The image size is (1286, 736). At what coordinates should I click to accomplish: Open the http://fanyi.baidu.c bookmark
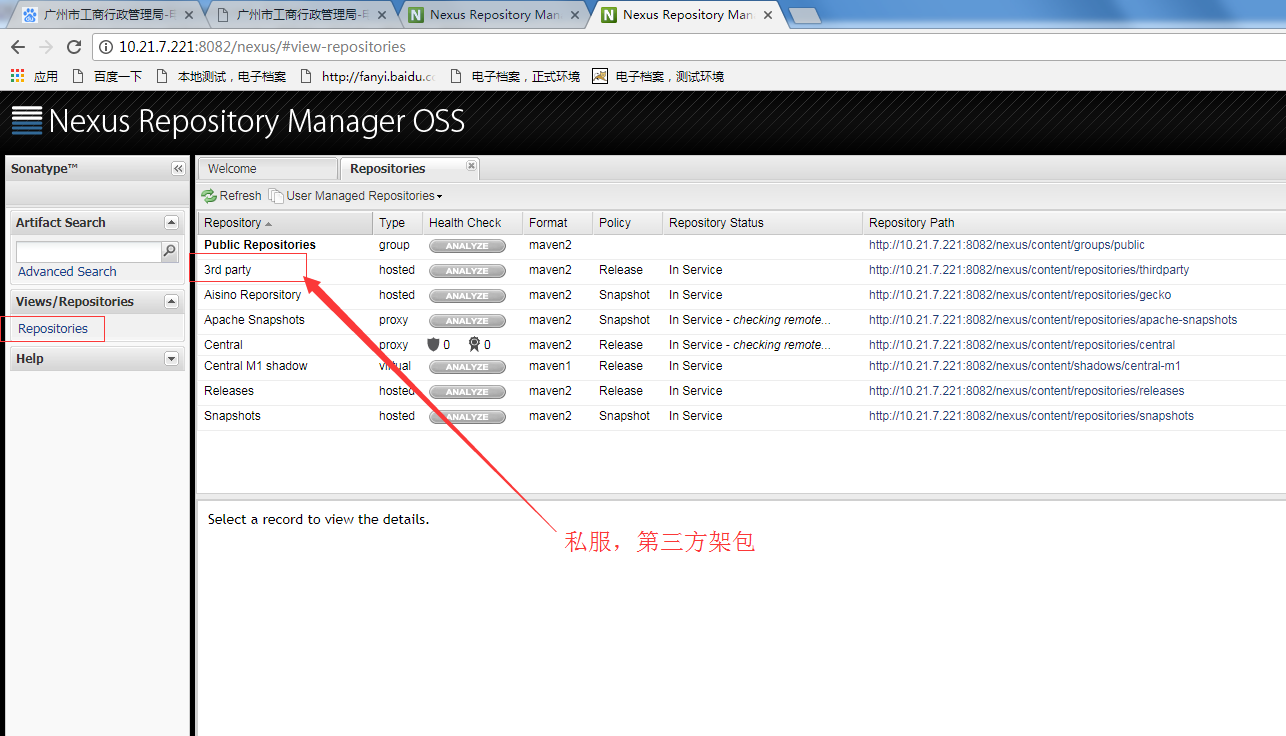click(x=368, y=76)
